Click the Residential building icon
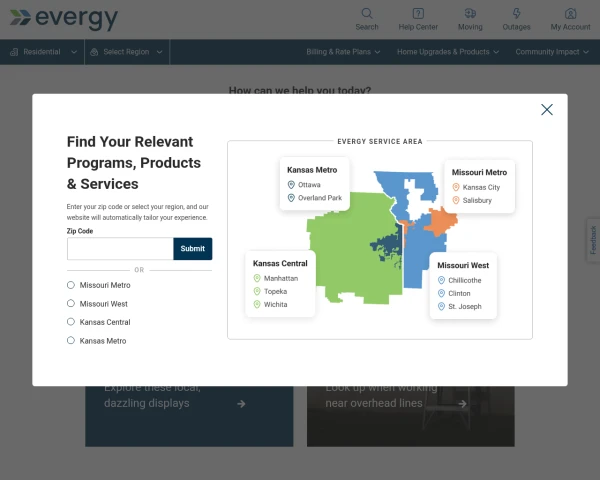This screenshot has height=480, width=600. pos(14,52)
